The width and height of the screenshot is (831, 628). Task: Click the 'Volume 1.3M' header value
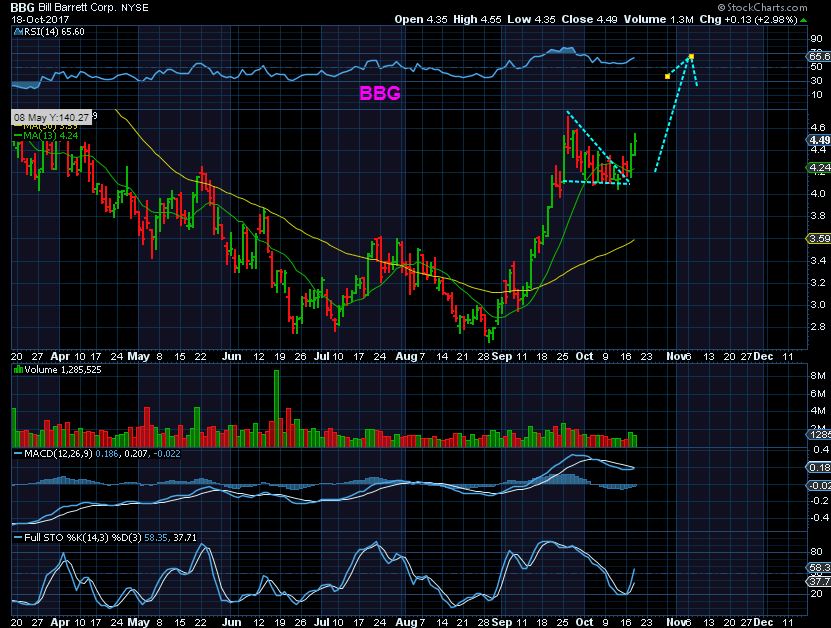pos(658,20)
